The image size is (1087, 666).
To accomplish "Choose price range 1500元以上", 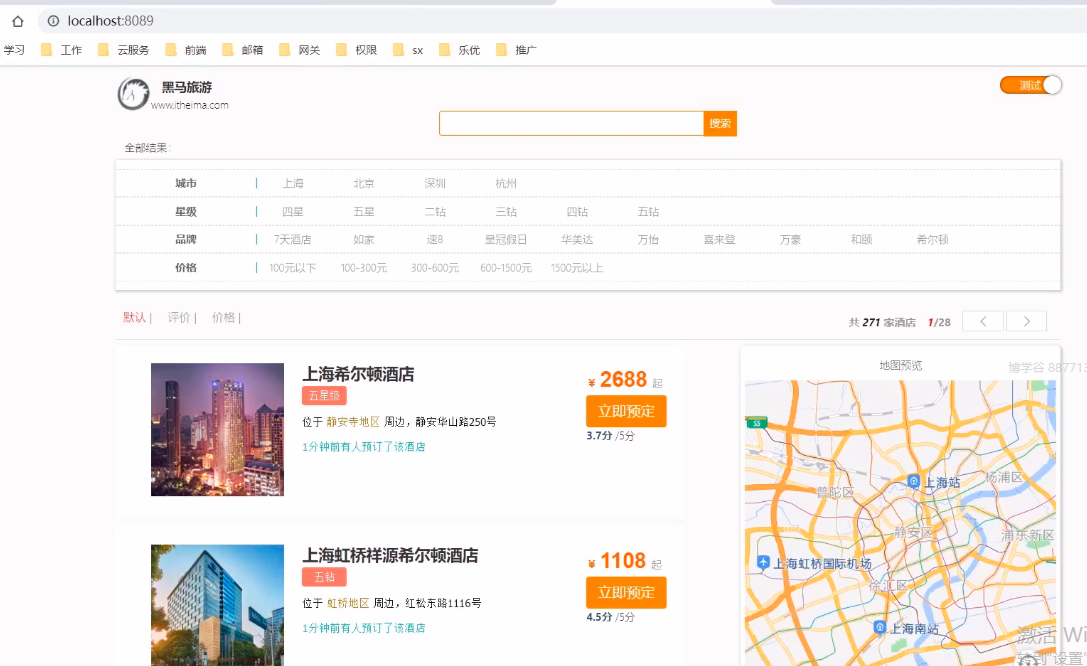I will coord(577,268).
